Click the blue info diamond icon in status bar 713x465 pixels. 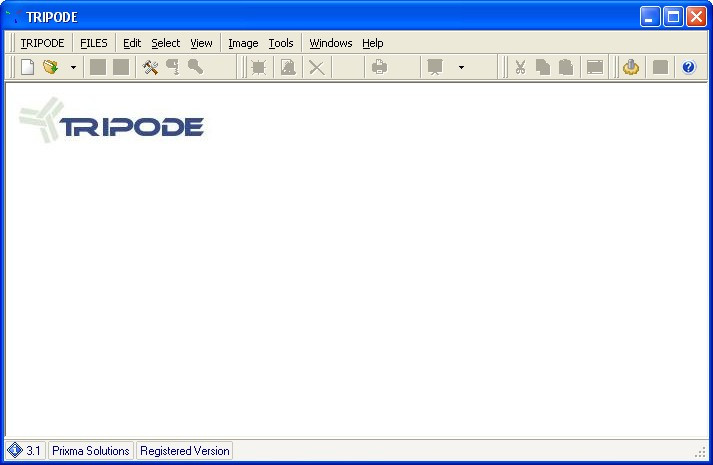[15, 450]
